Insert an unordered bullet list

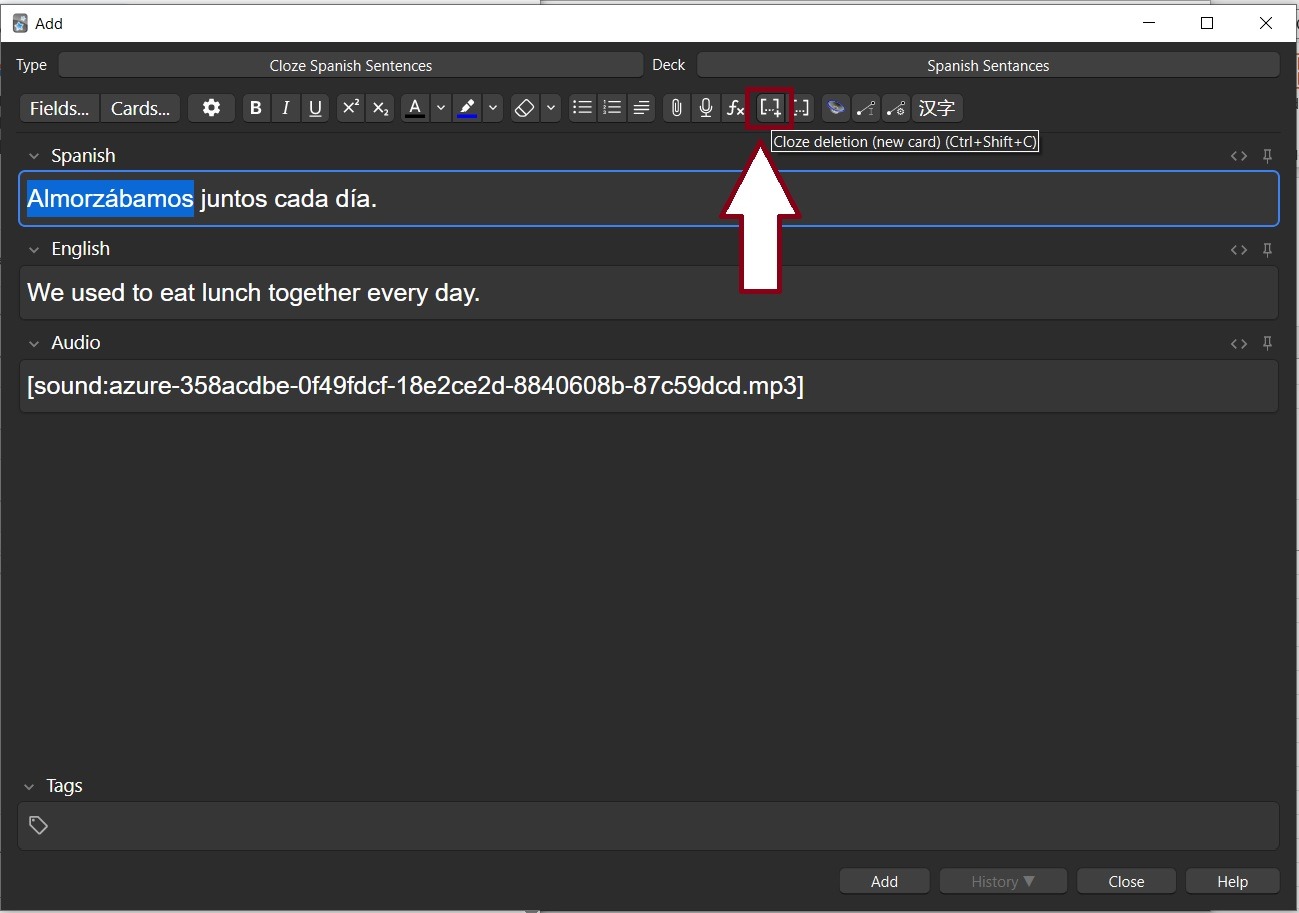click(x=582, y=108)
